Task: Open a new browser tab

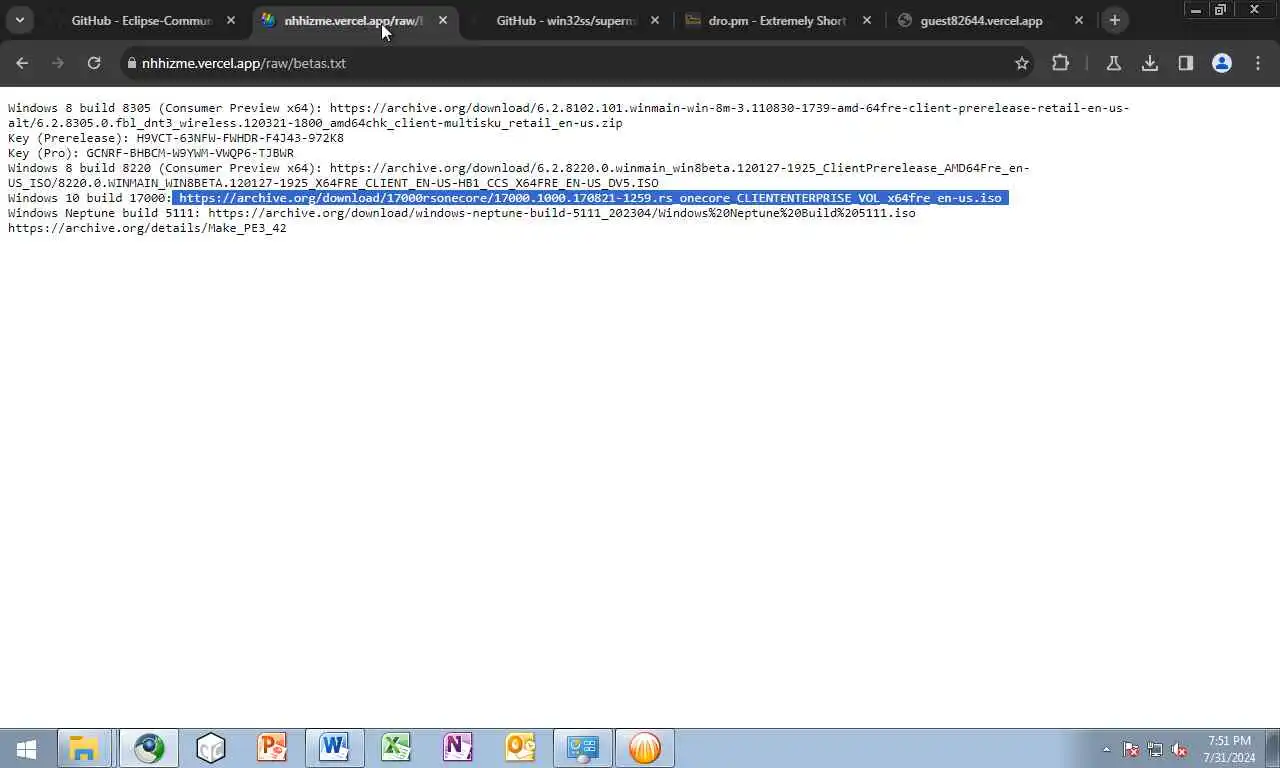Action: (x=1115, y=20)
